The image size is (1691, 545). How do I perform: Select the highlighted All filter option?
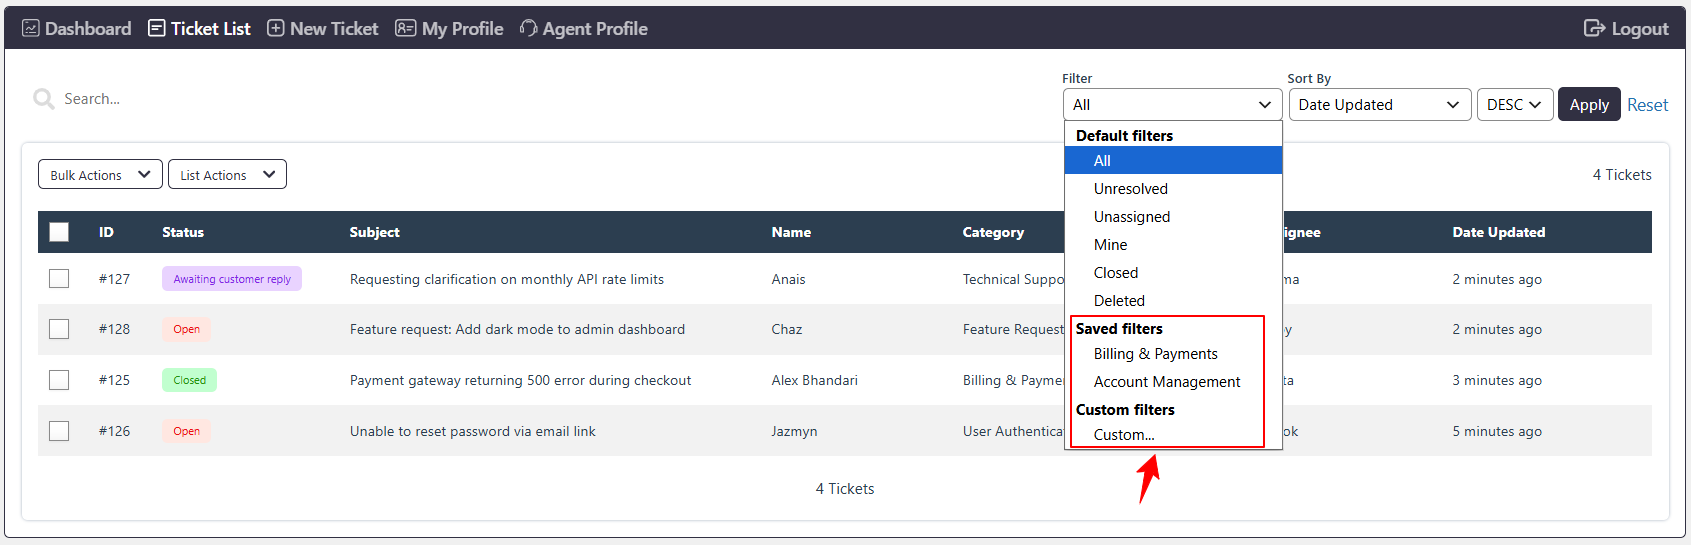1173,160
